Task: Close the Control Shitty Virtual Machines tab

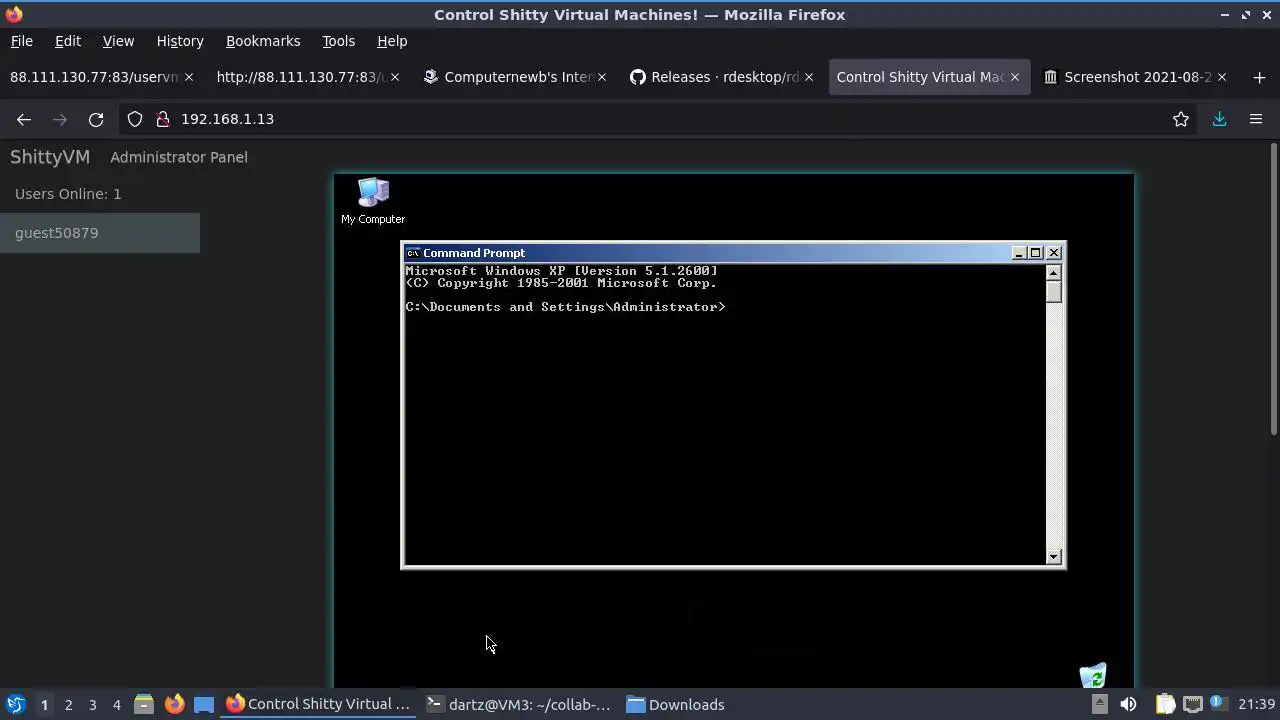Action: point(1015,77)
